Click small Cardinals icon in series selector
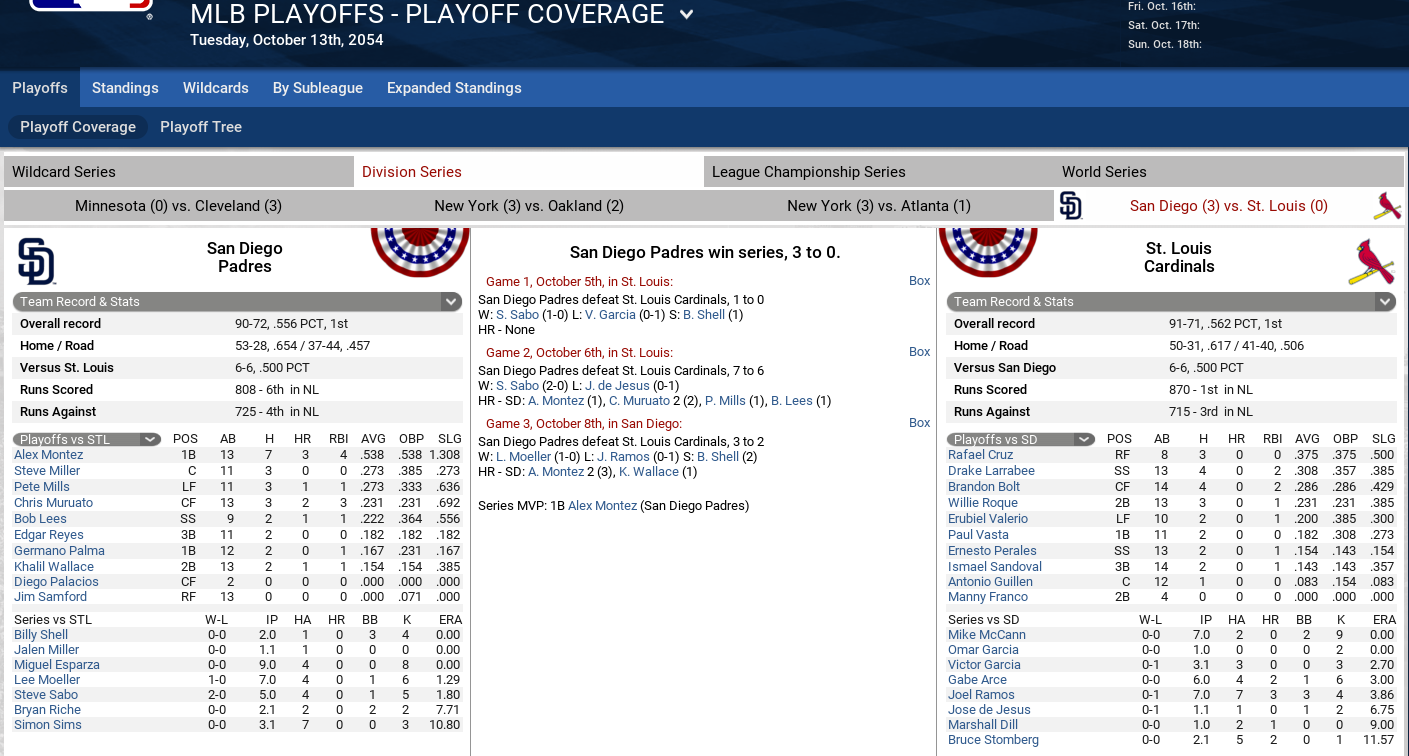This screenshot has width=1409, height=756. [x=1386, y=207]
